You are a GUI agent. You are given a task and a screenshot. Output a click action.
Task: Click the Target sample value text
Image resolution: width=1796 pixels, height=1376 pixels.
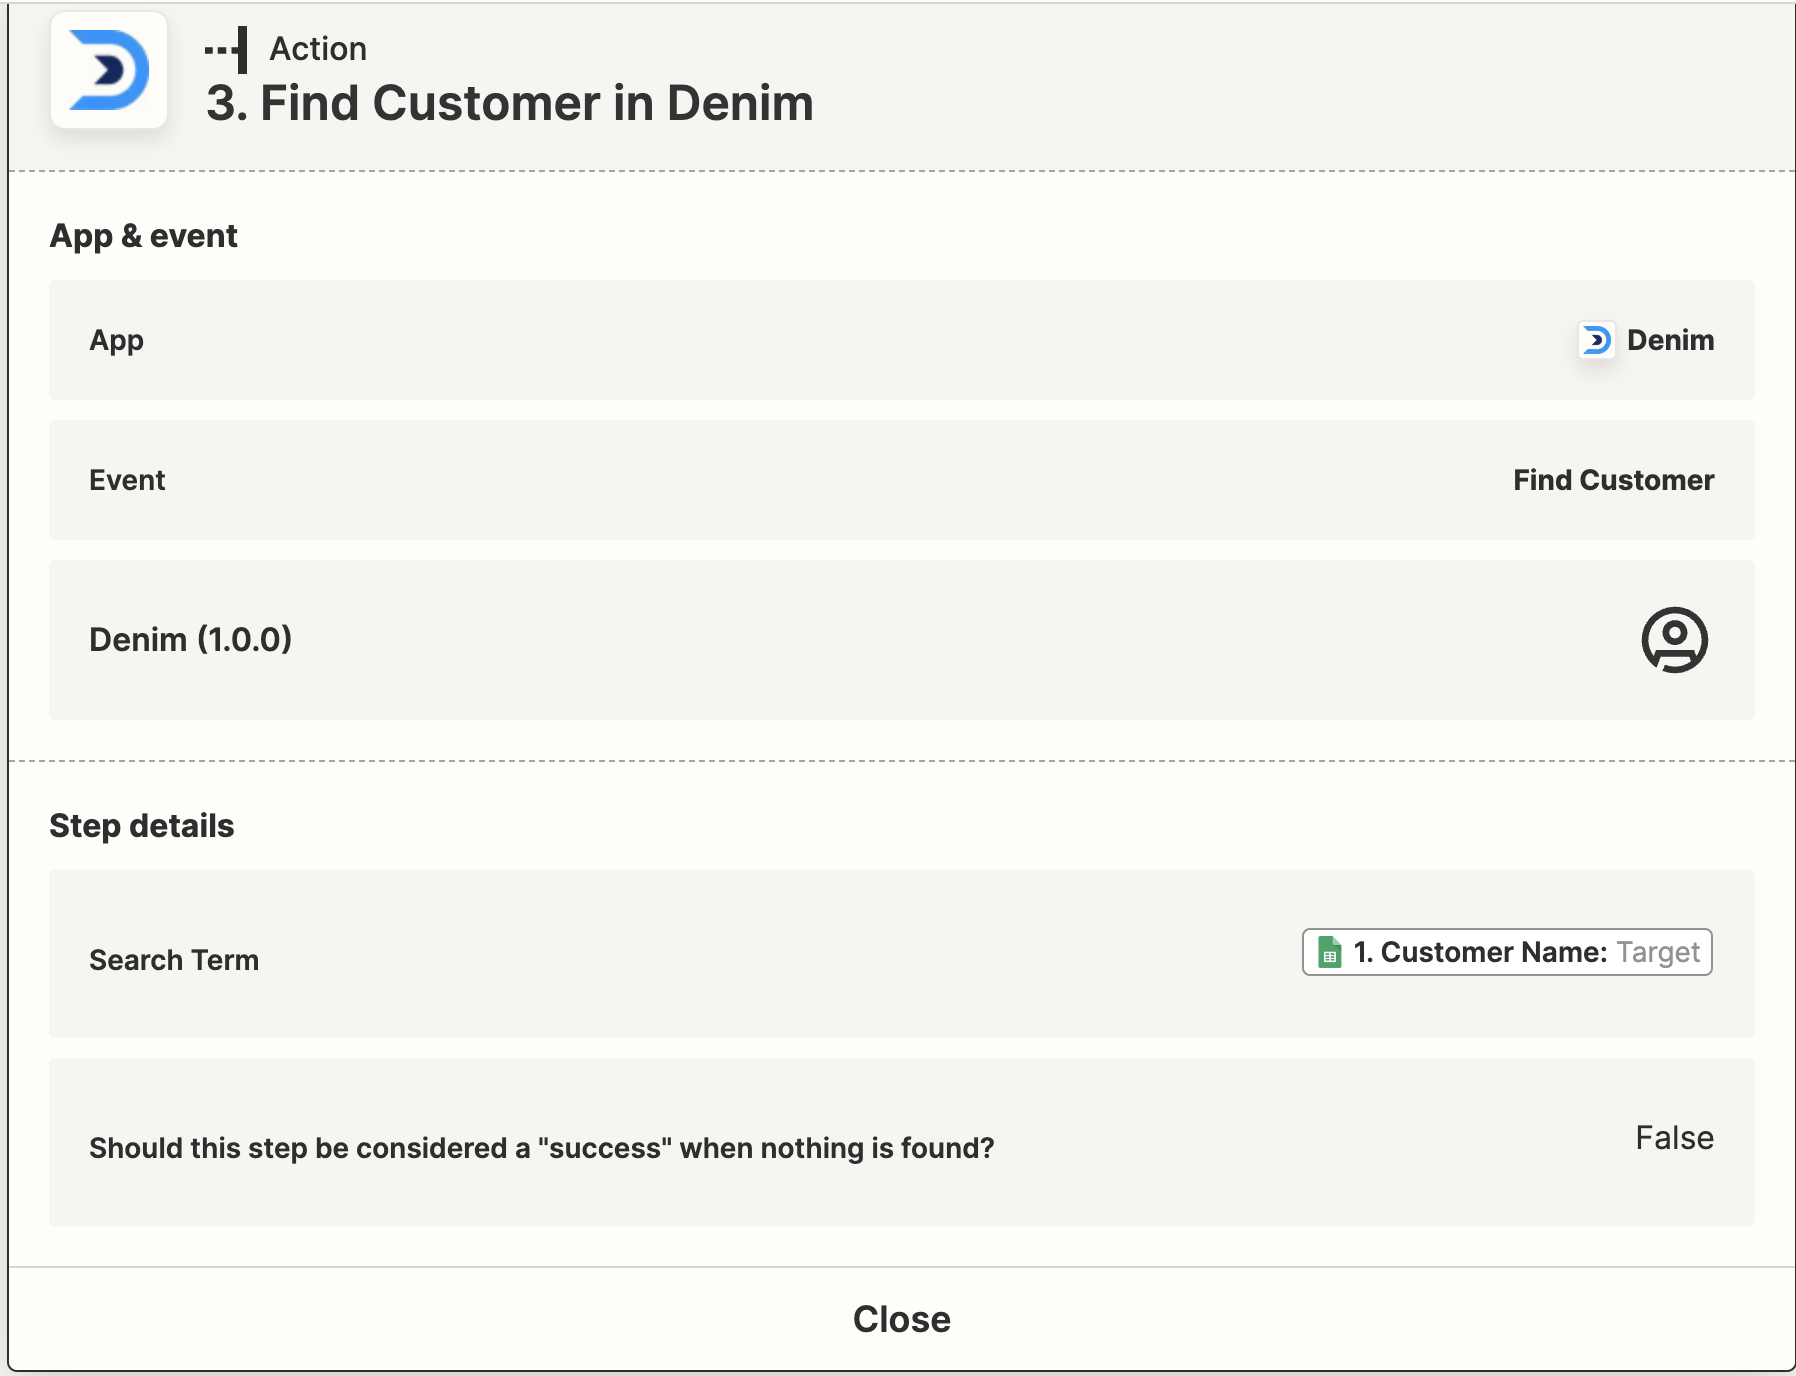click(x=1657, y=952)
